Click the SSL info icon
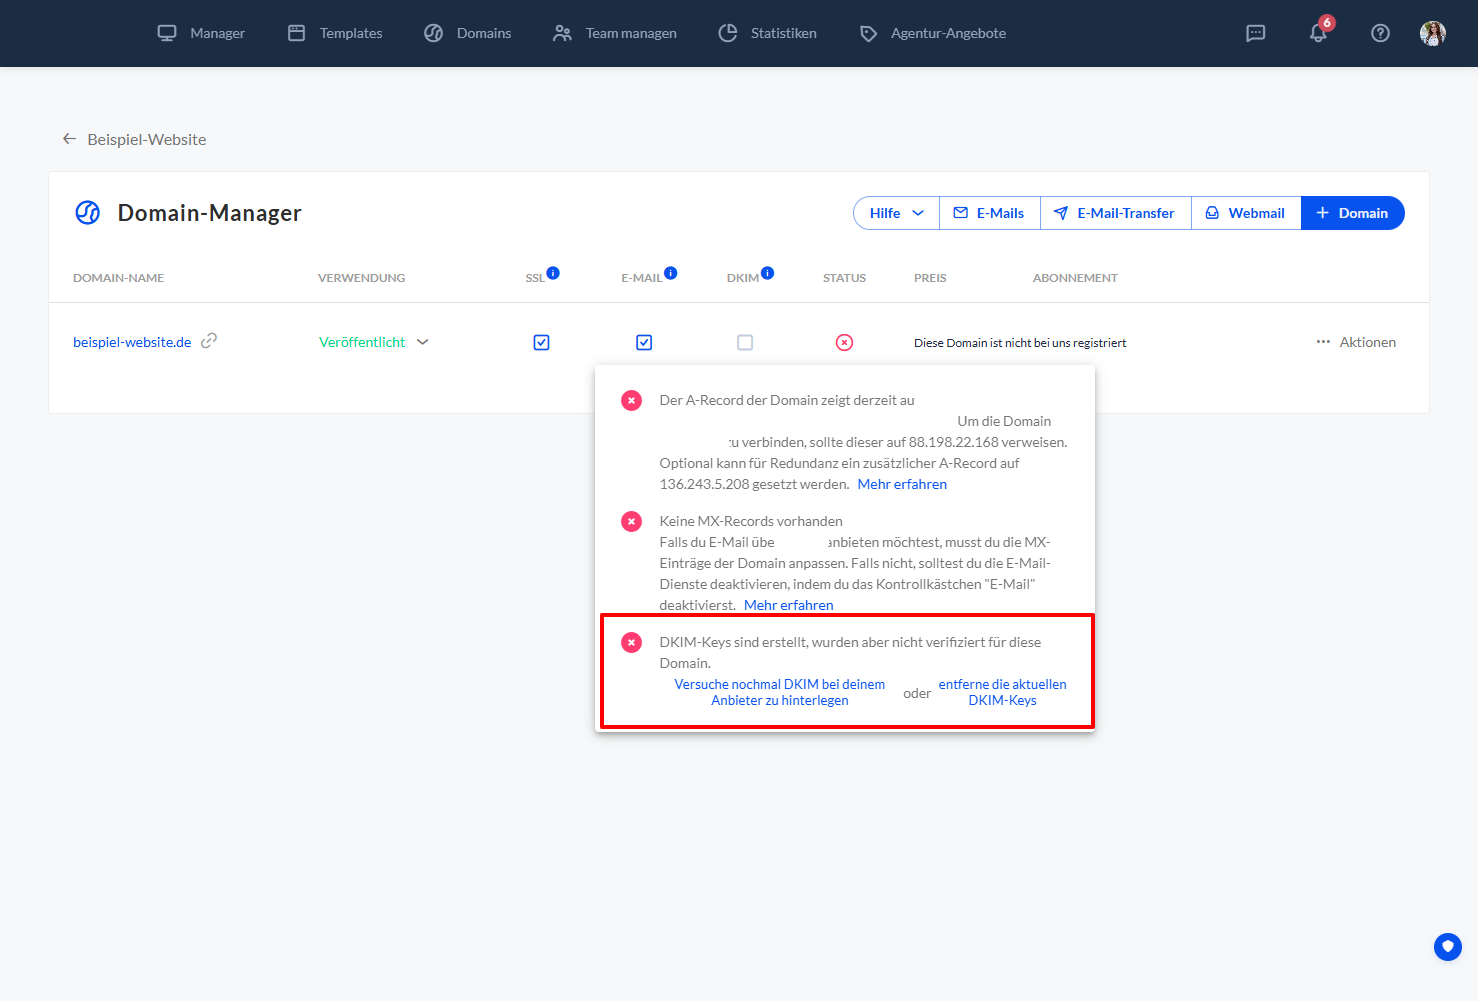The height and width of the screenshot is (1001, 1478). tap(553, 273)
